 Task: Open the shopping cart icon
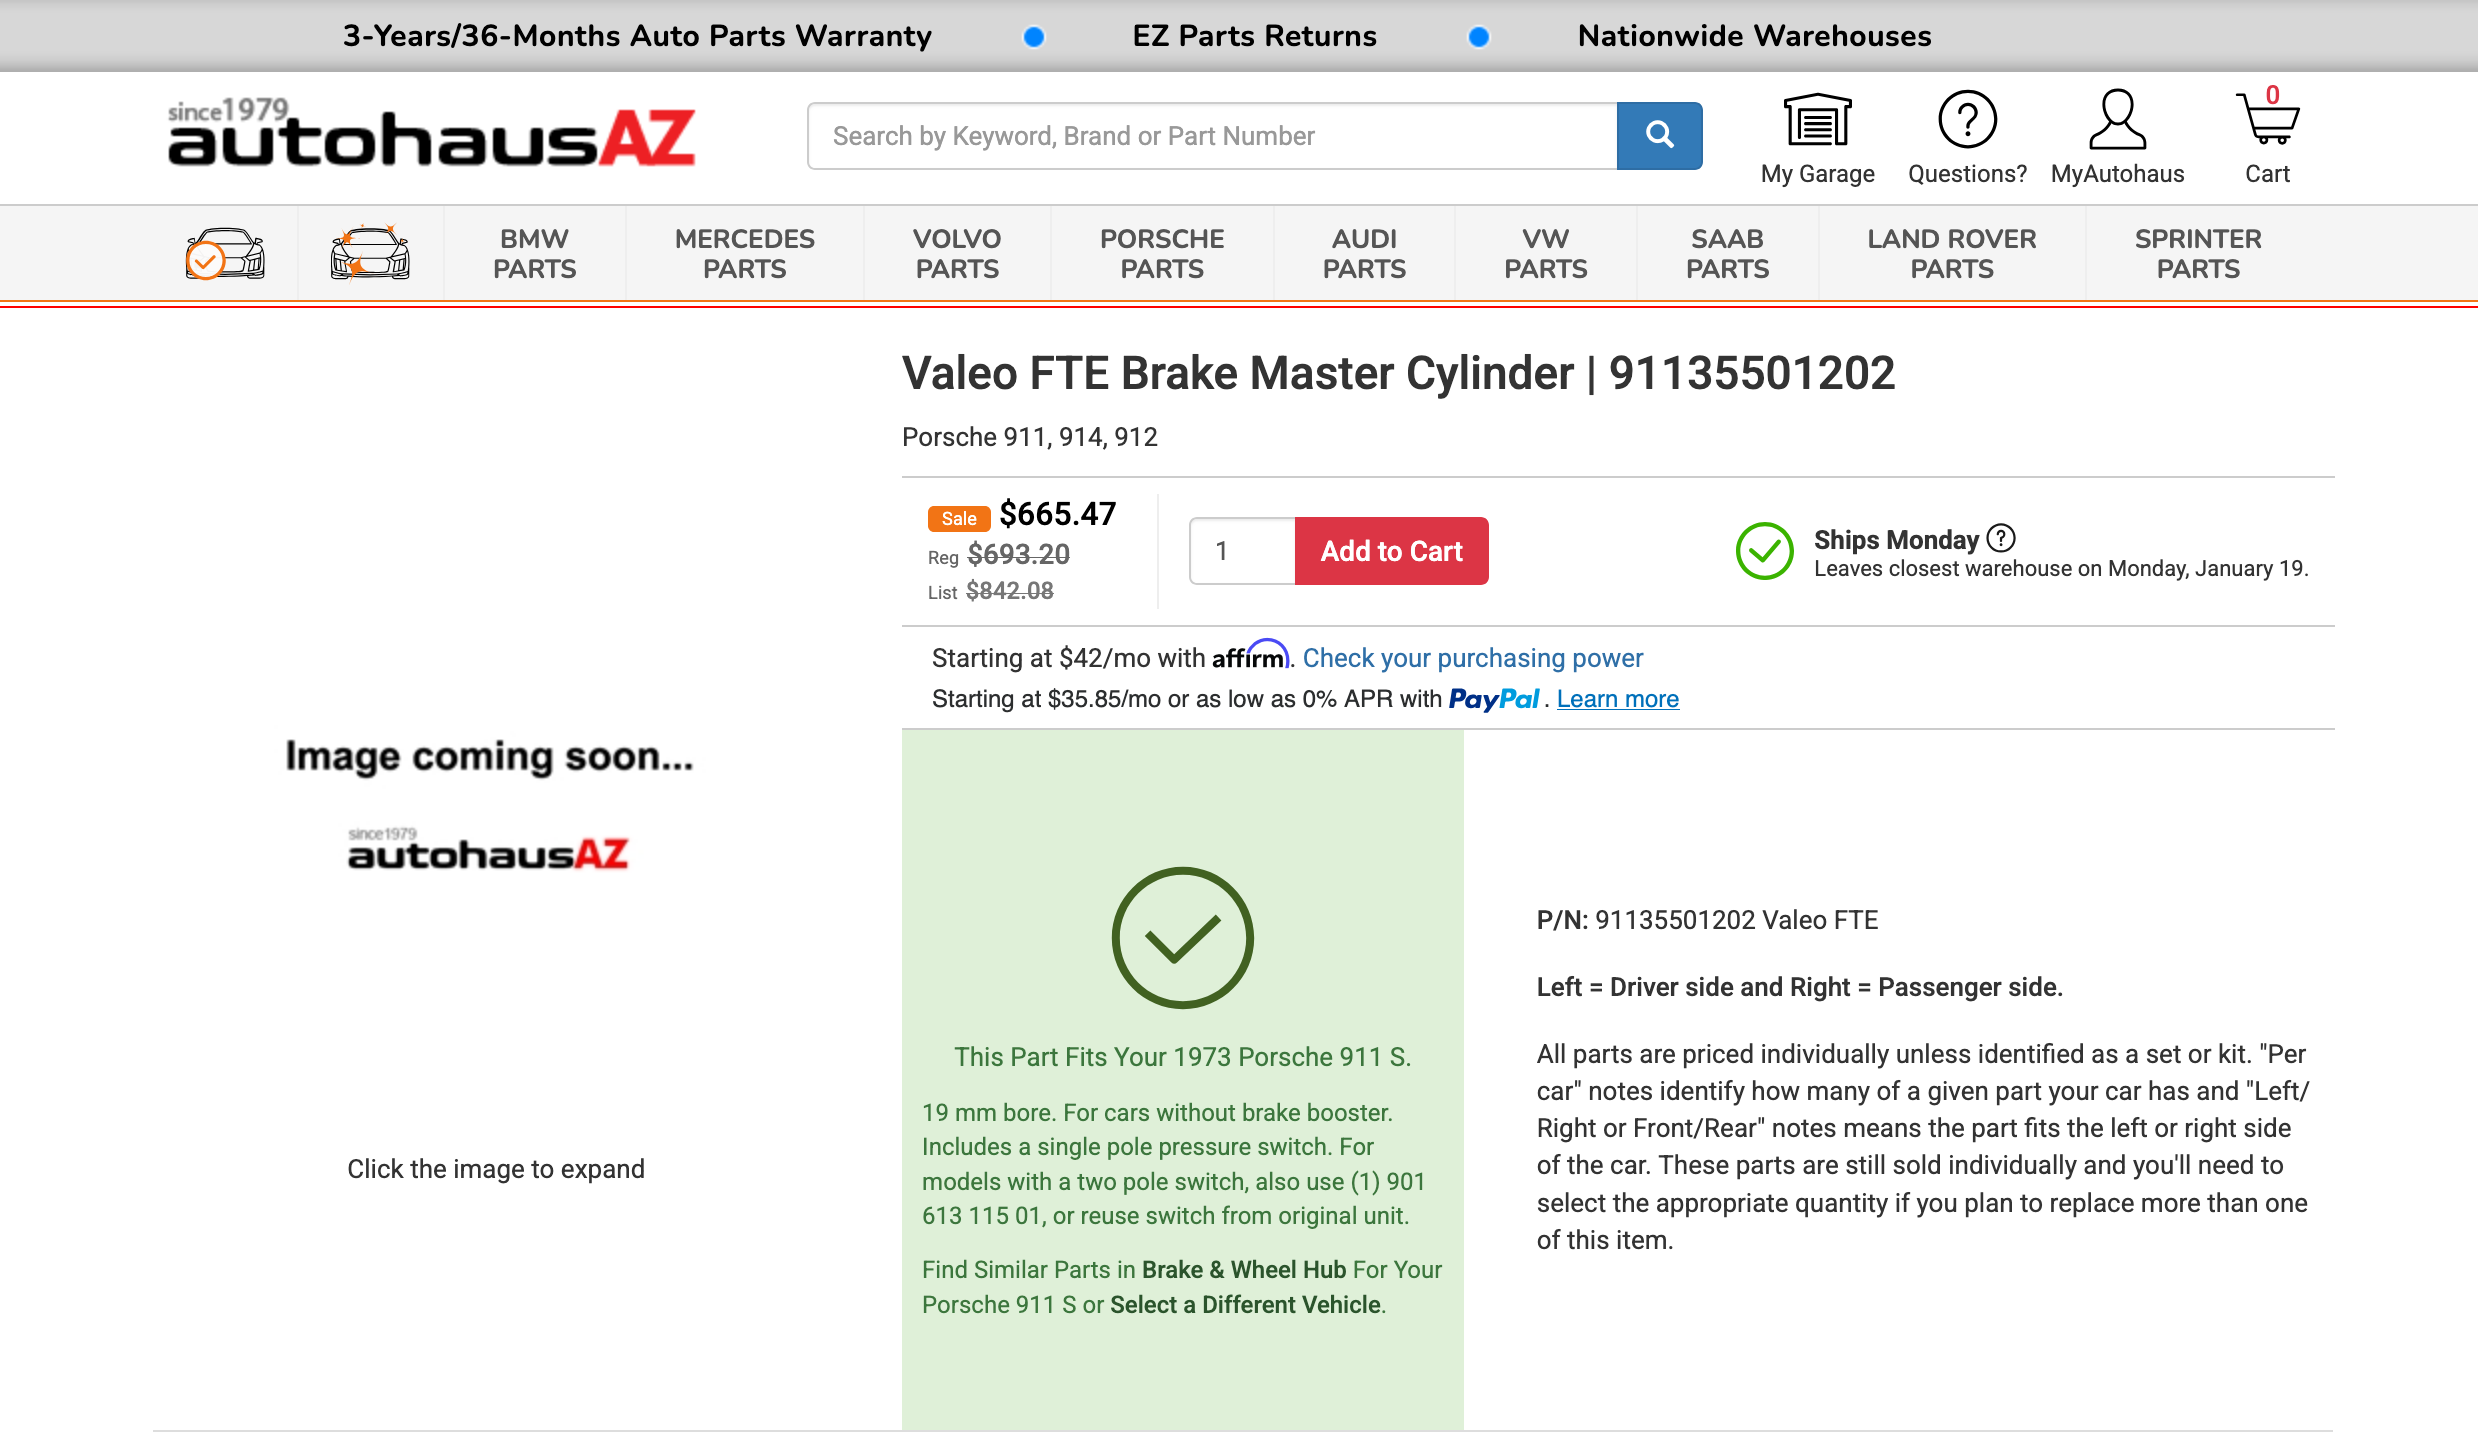click(x=2266, y=121)
